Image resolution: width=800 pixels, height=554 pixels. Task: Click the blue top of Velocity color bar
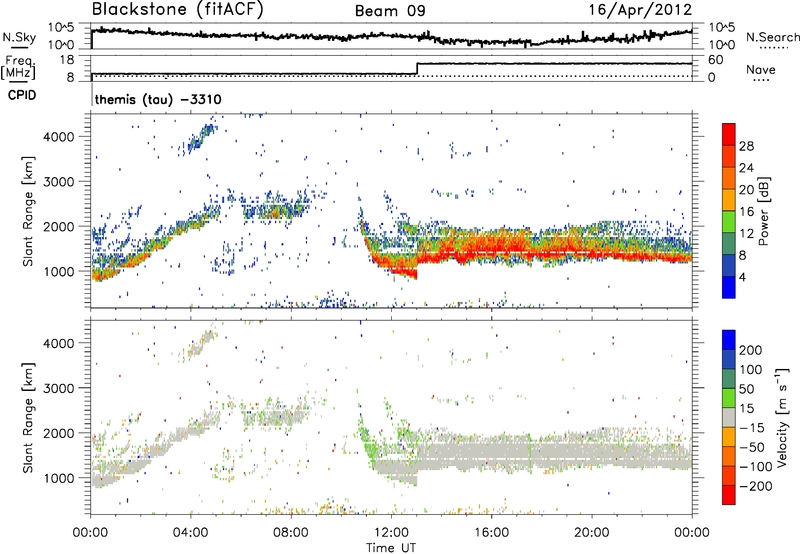(729, 340)
